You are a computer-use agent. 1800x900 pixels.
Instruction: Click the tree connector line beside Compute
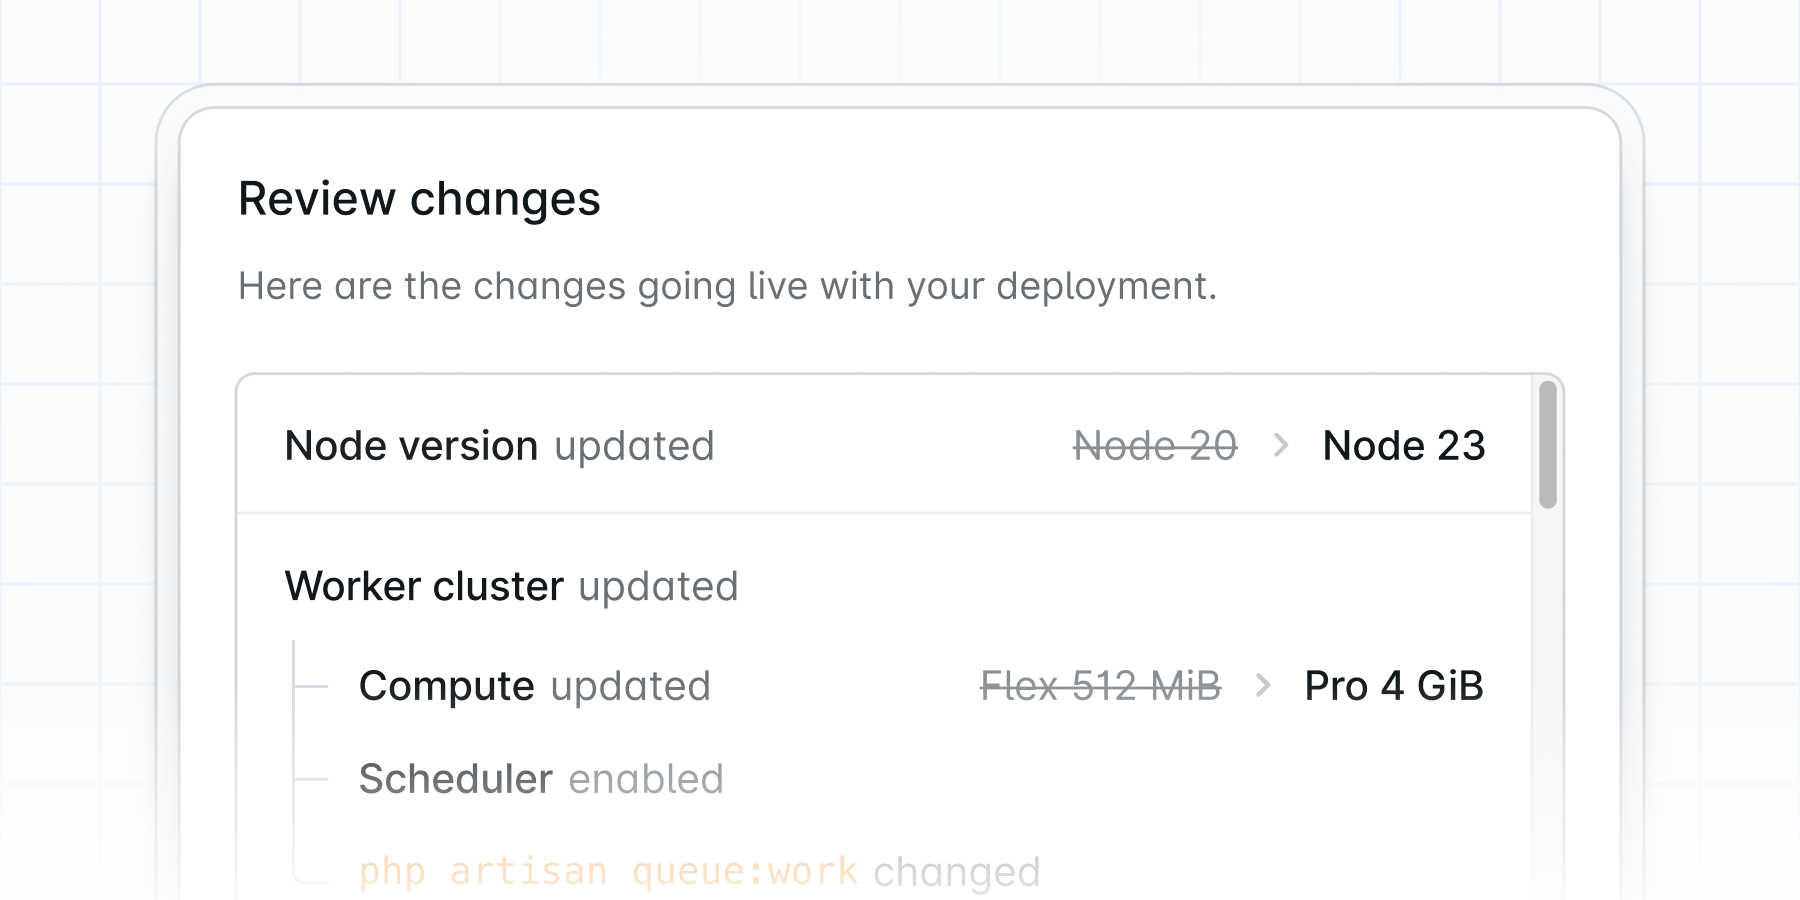pyautogui.click(x=311, y=686)
